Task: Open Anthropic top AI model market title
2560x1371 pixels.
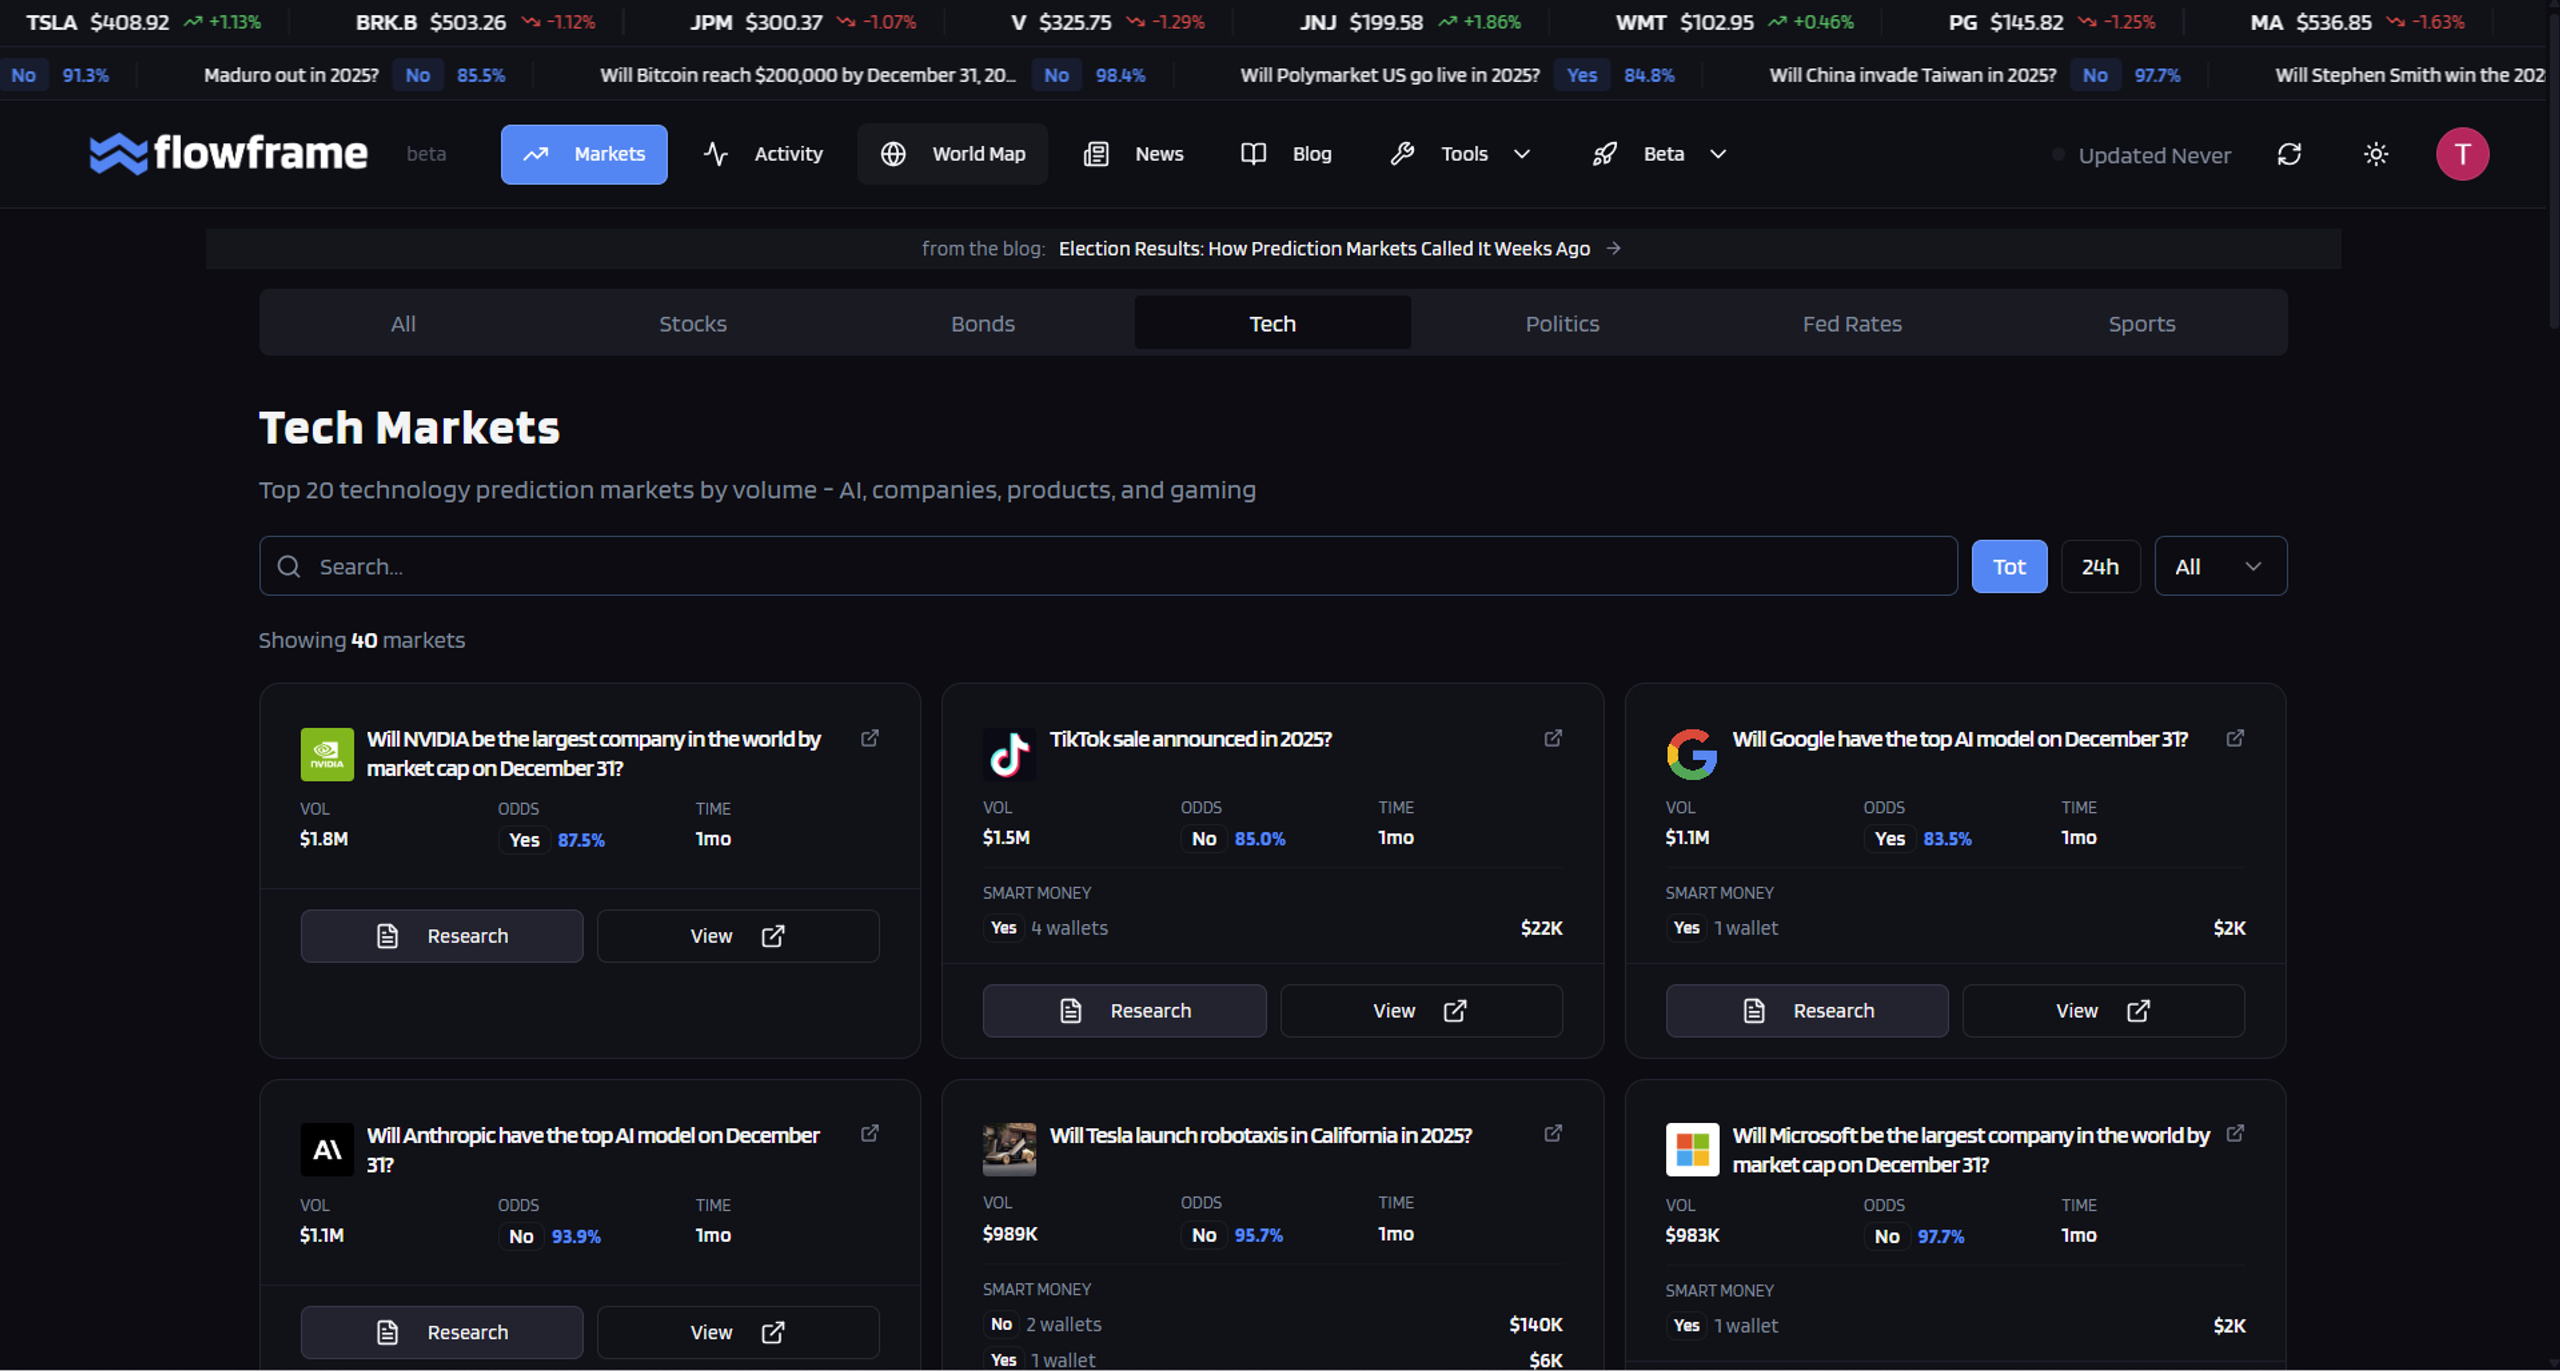Action: click(593, 1149)
